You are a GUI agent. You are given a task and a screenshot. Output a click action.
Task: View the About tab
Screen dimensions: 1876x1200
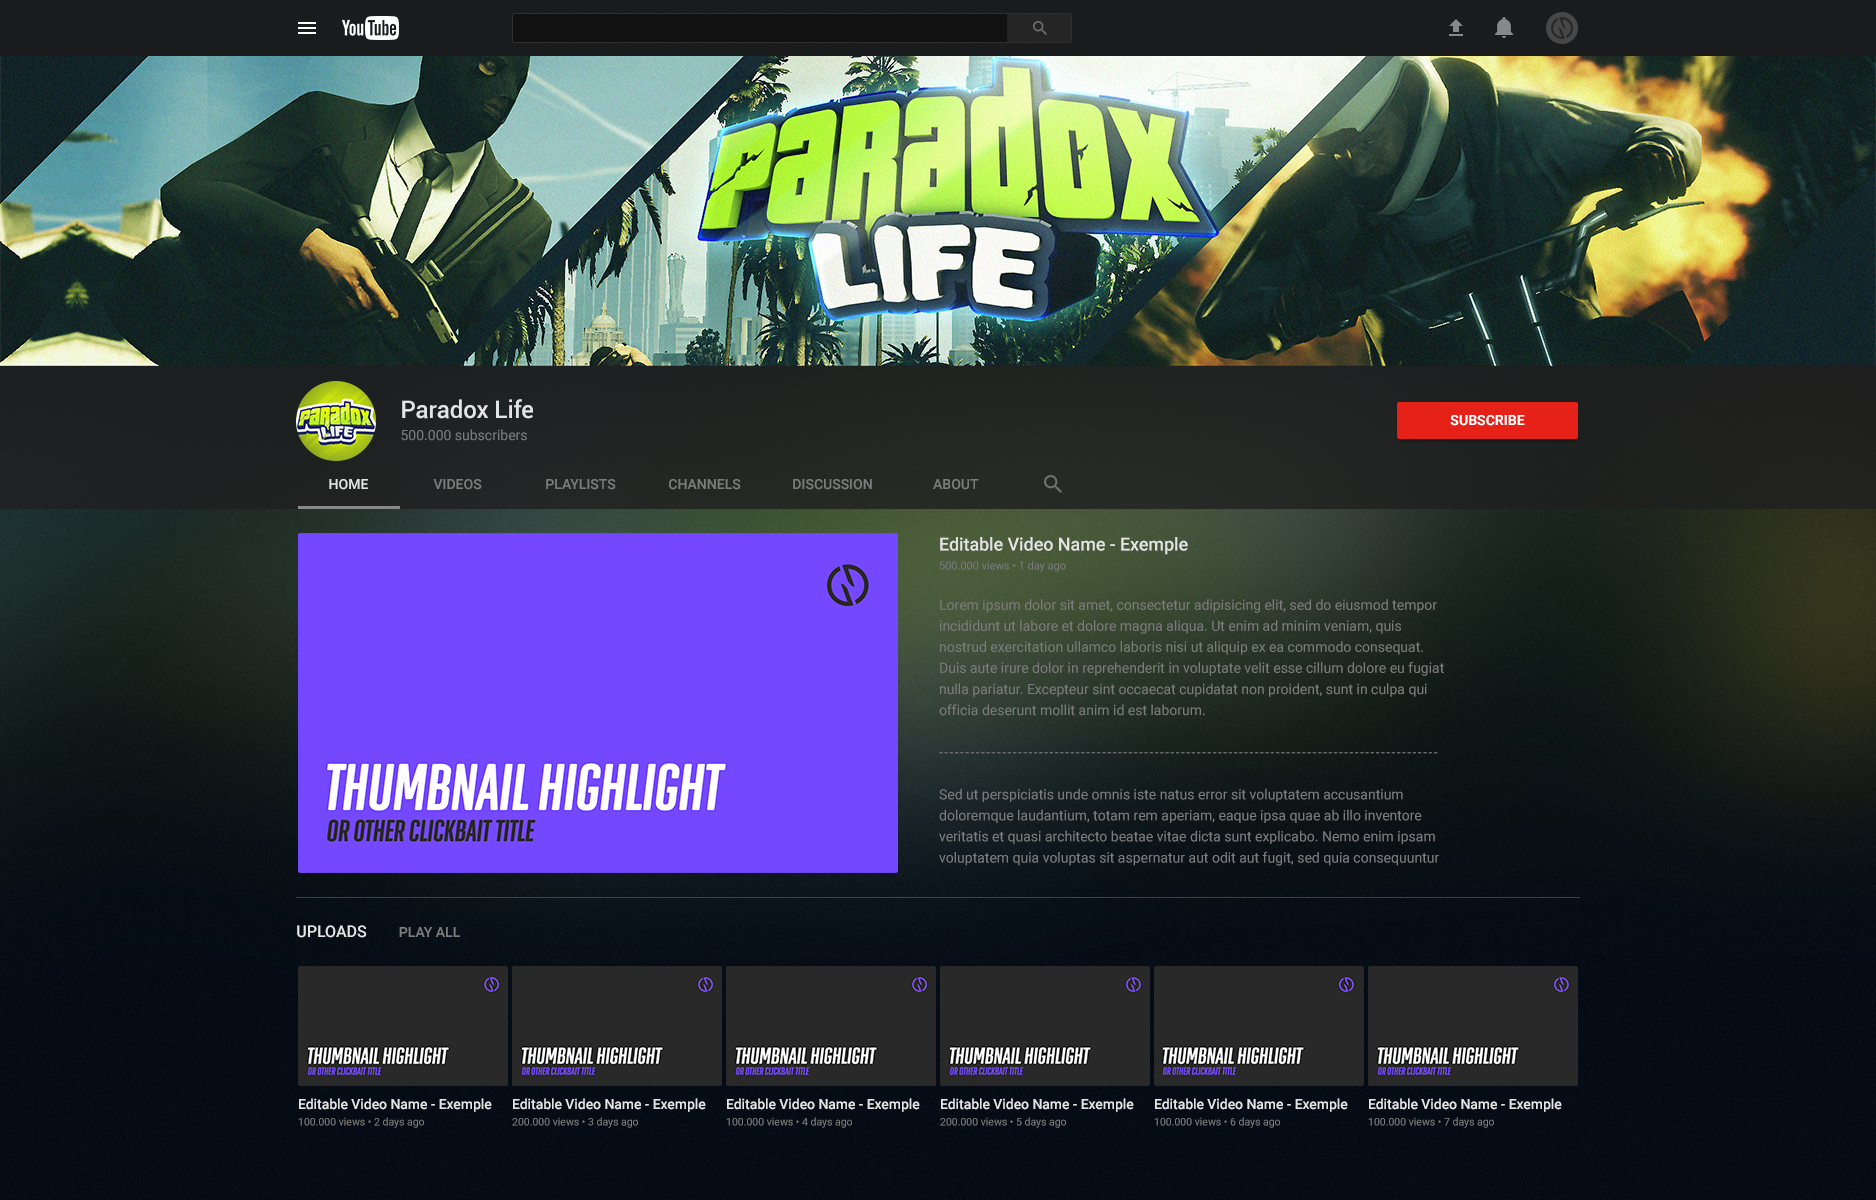click(955, 484)
